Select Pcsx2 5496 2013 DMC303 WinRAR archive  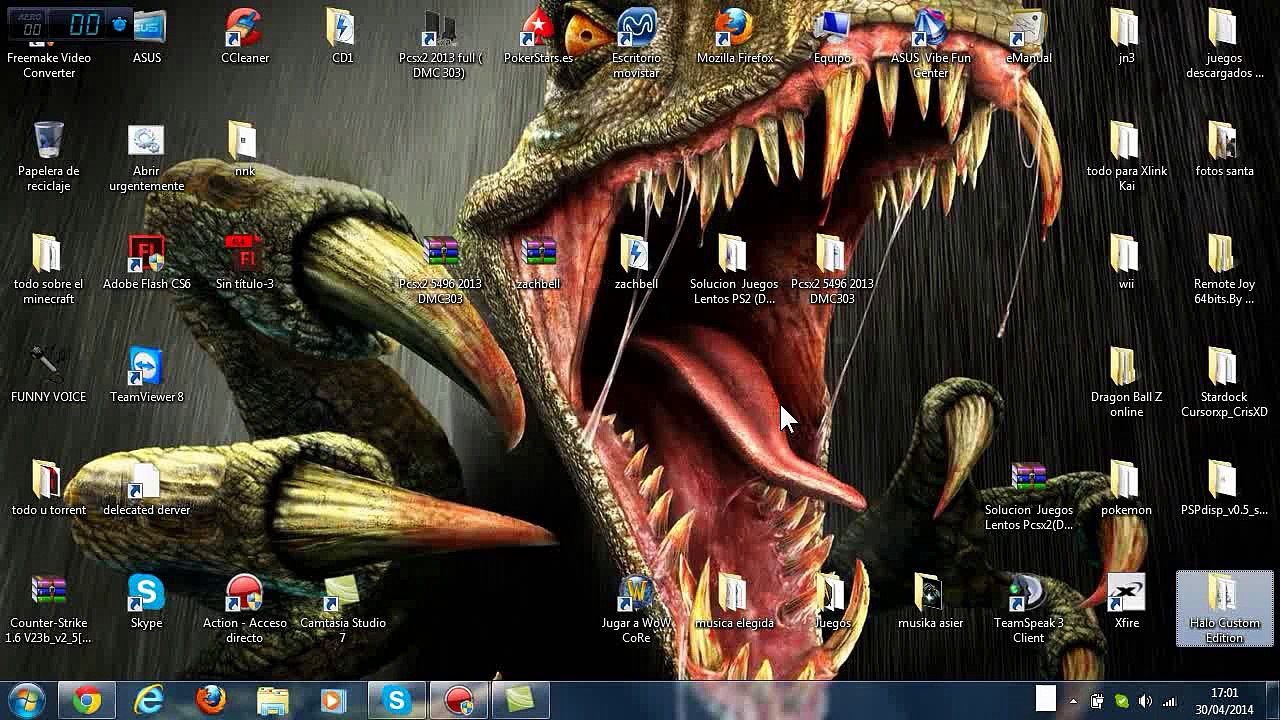440,270
